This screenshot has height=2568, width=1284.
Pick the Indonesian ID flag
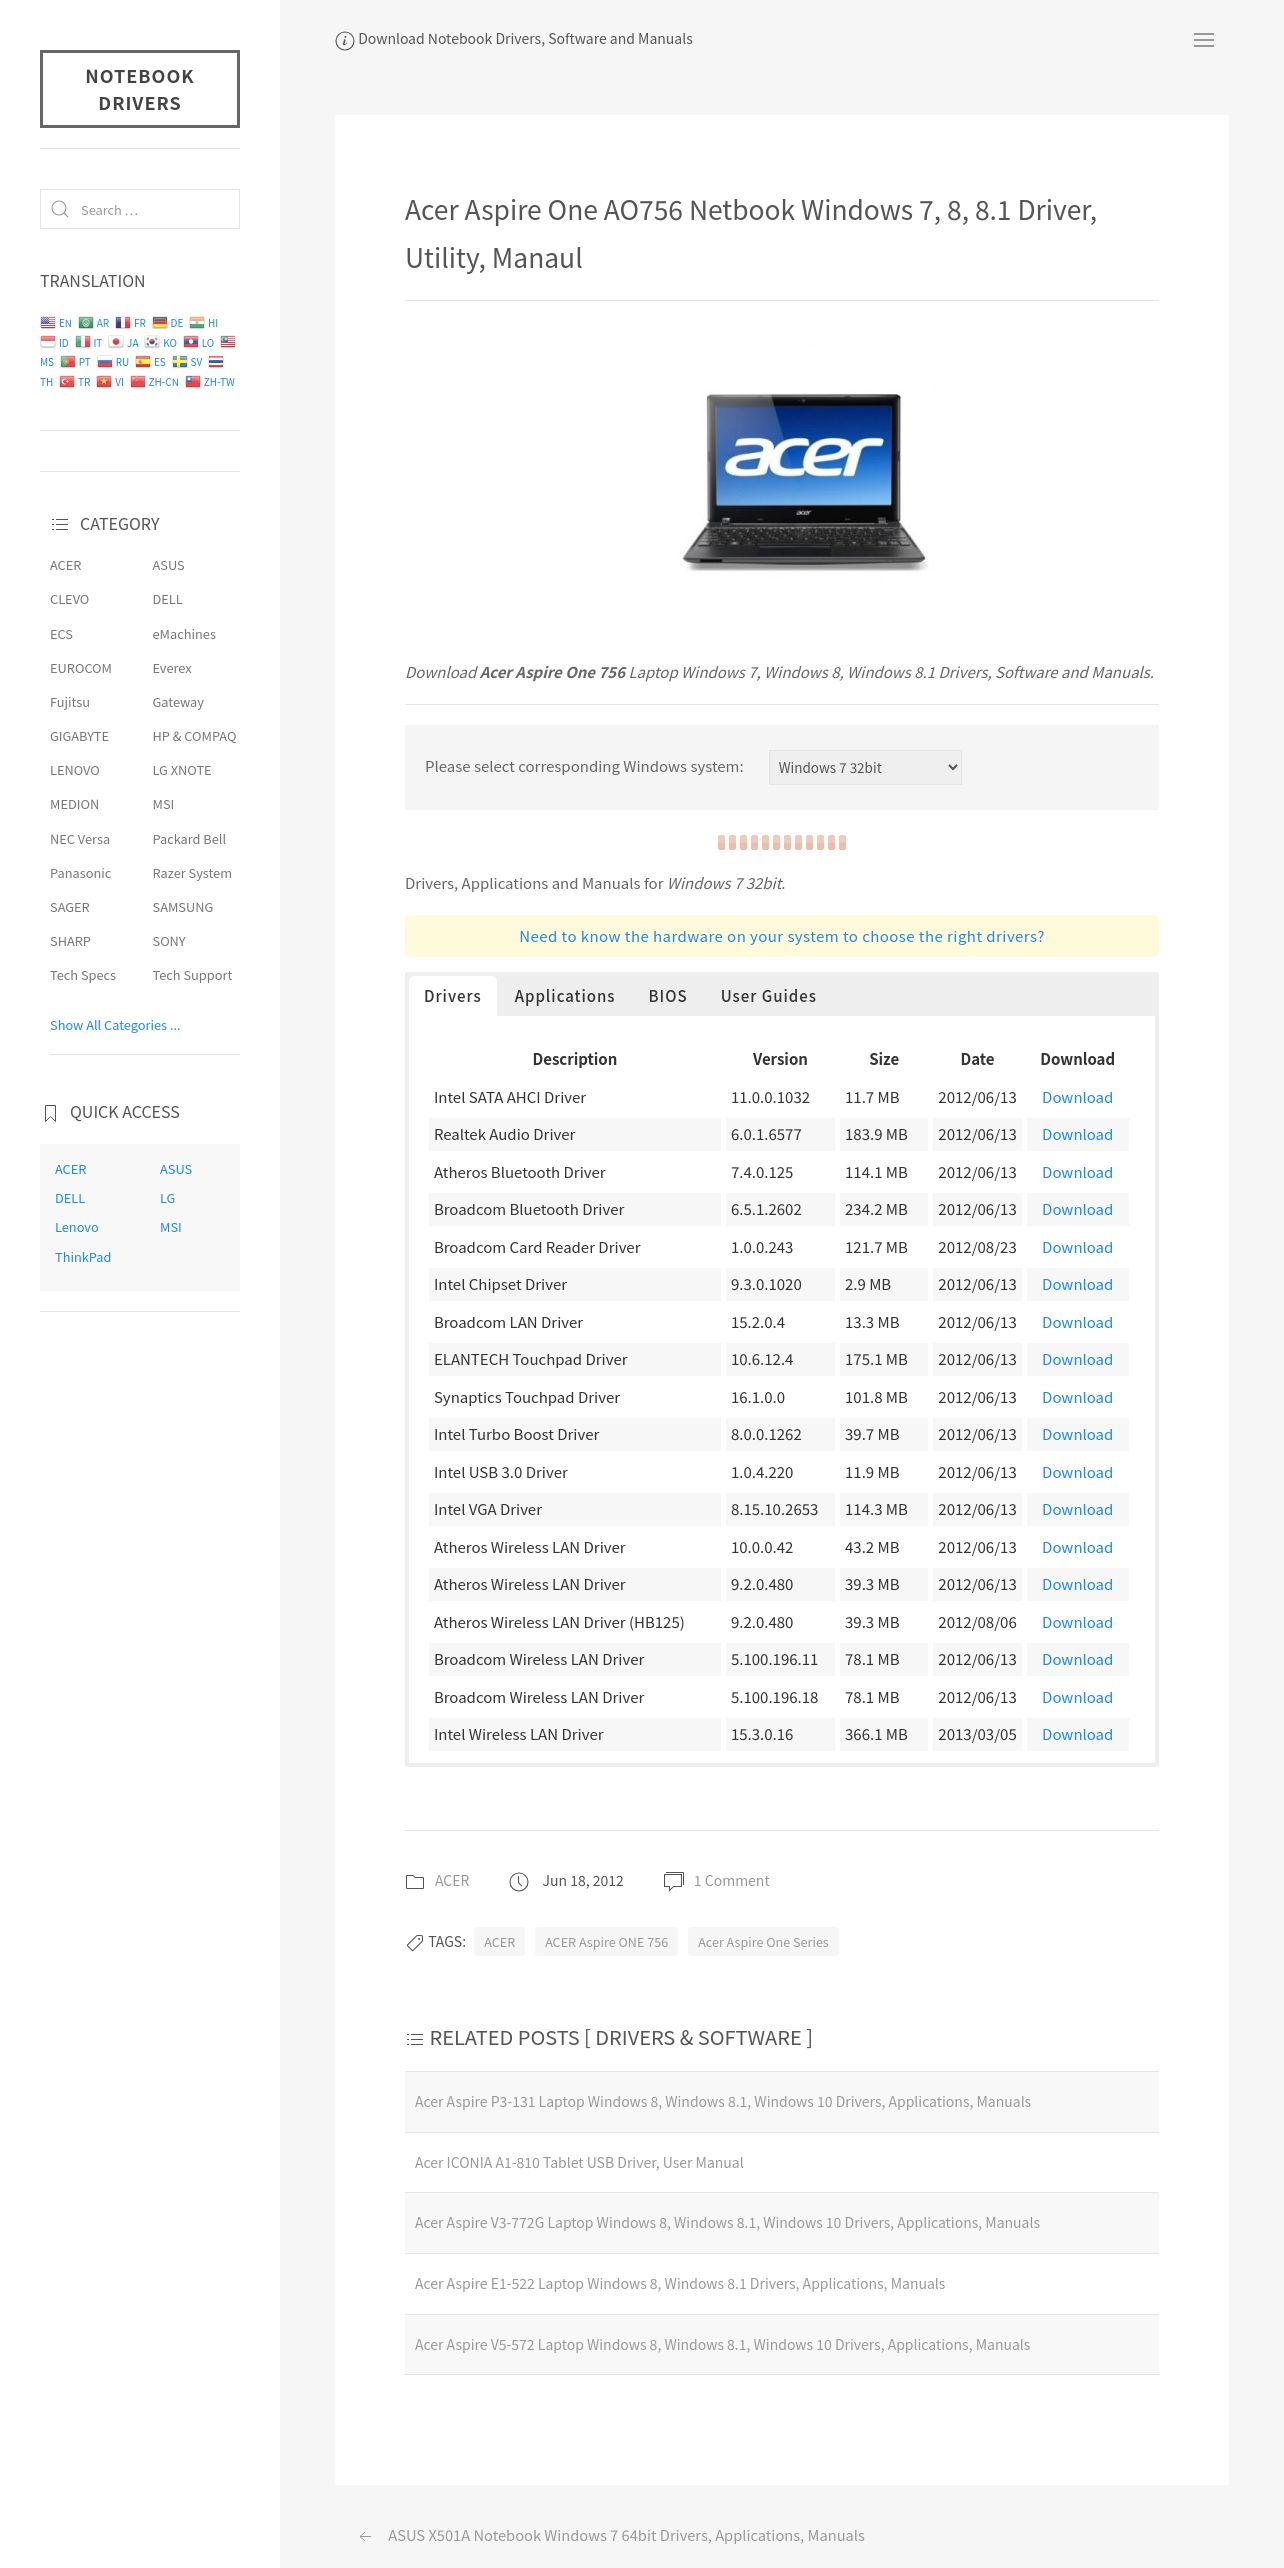coord(48,342)
